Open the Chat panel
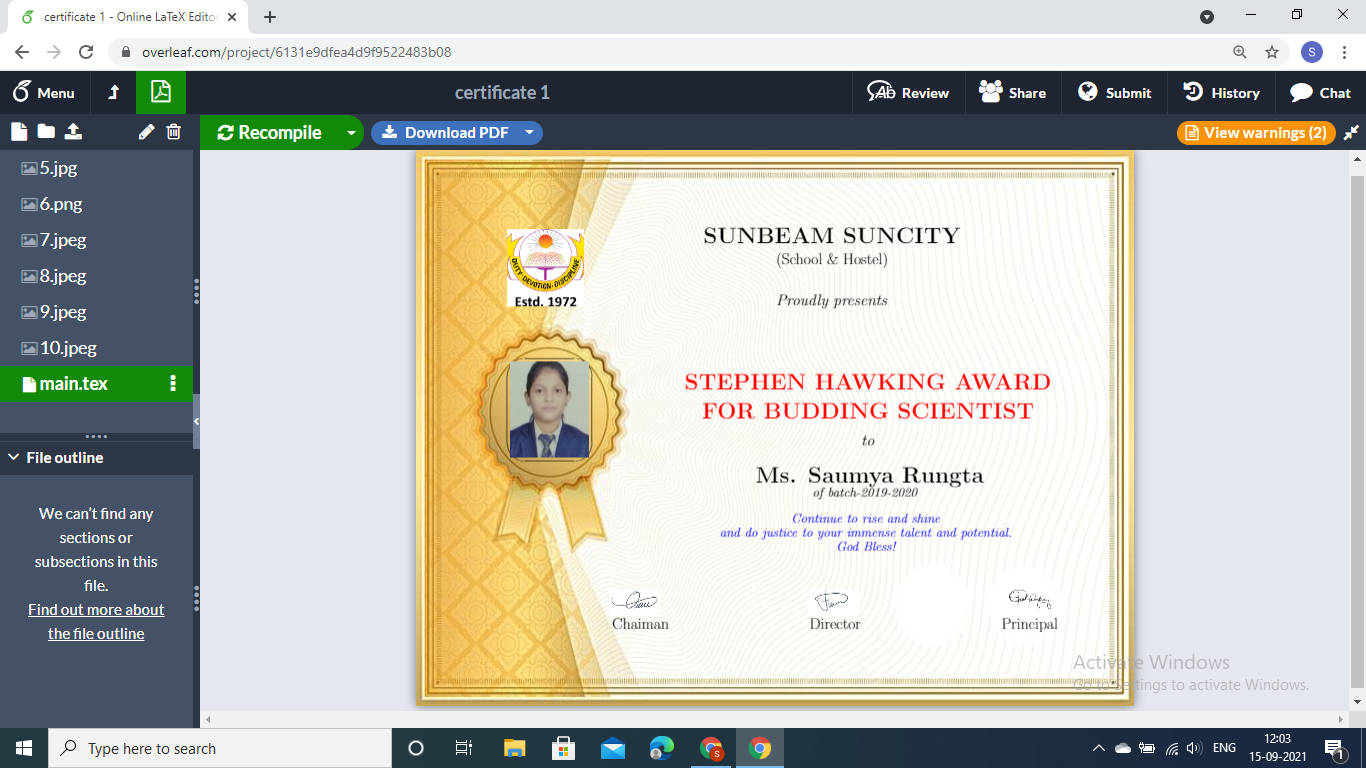 [1320, 92]
